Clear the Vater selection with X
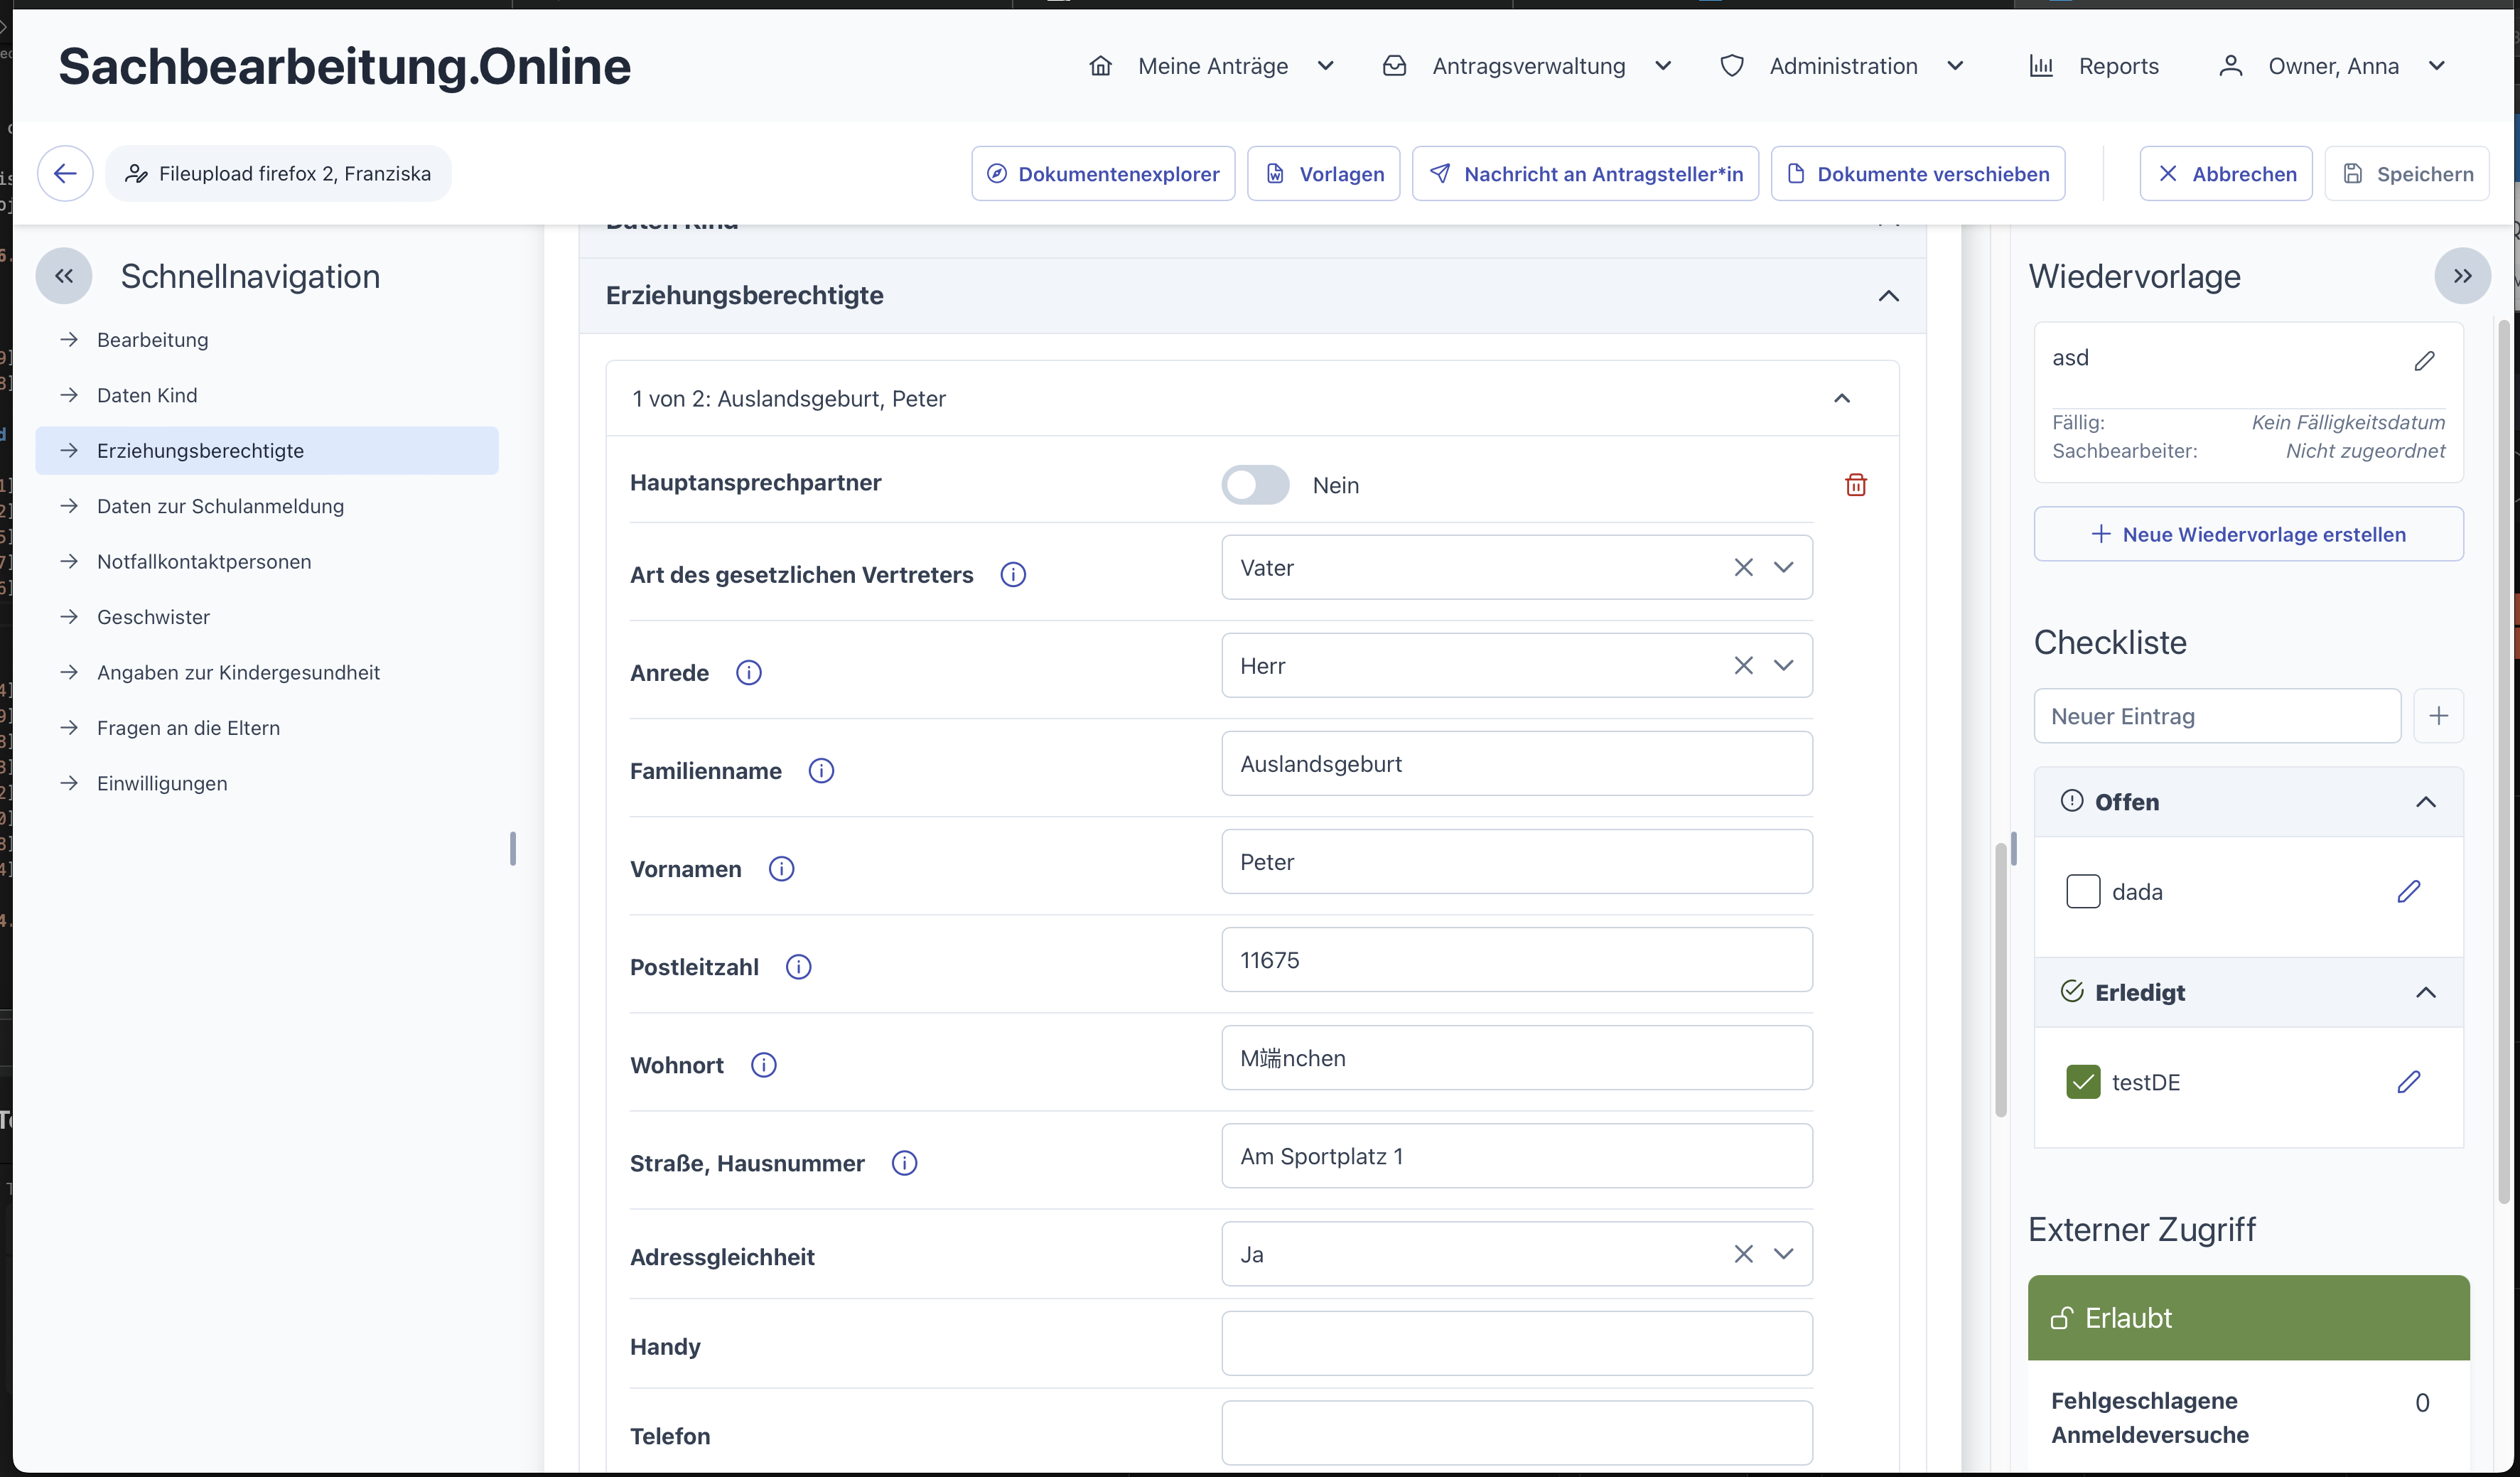This screenshot has height=1477, width=2520. click(1743, 567)
